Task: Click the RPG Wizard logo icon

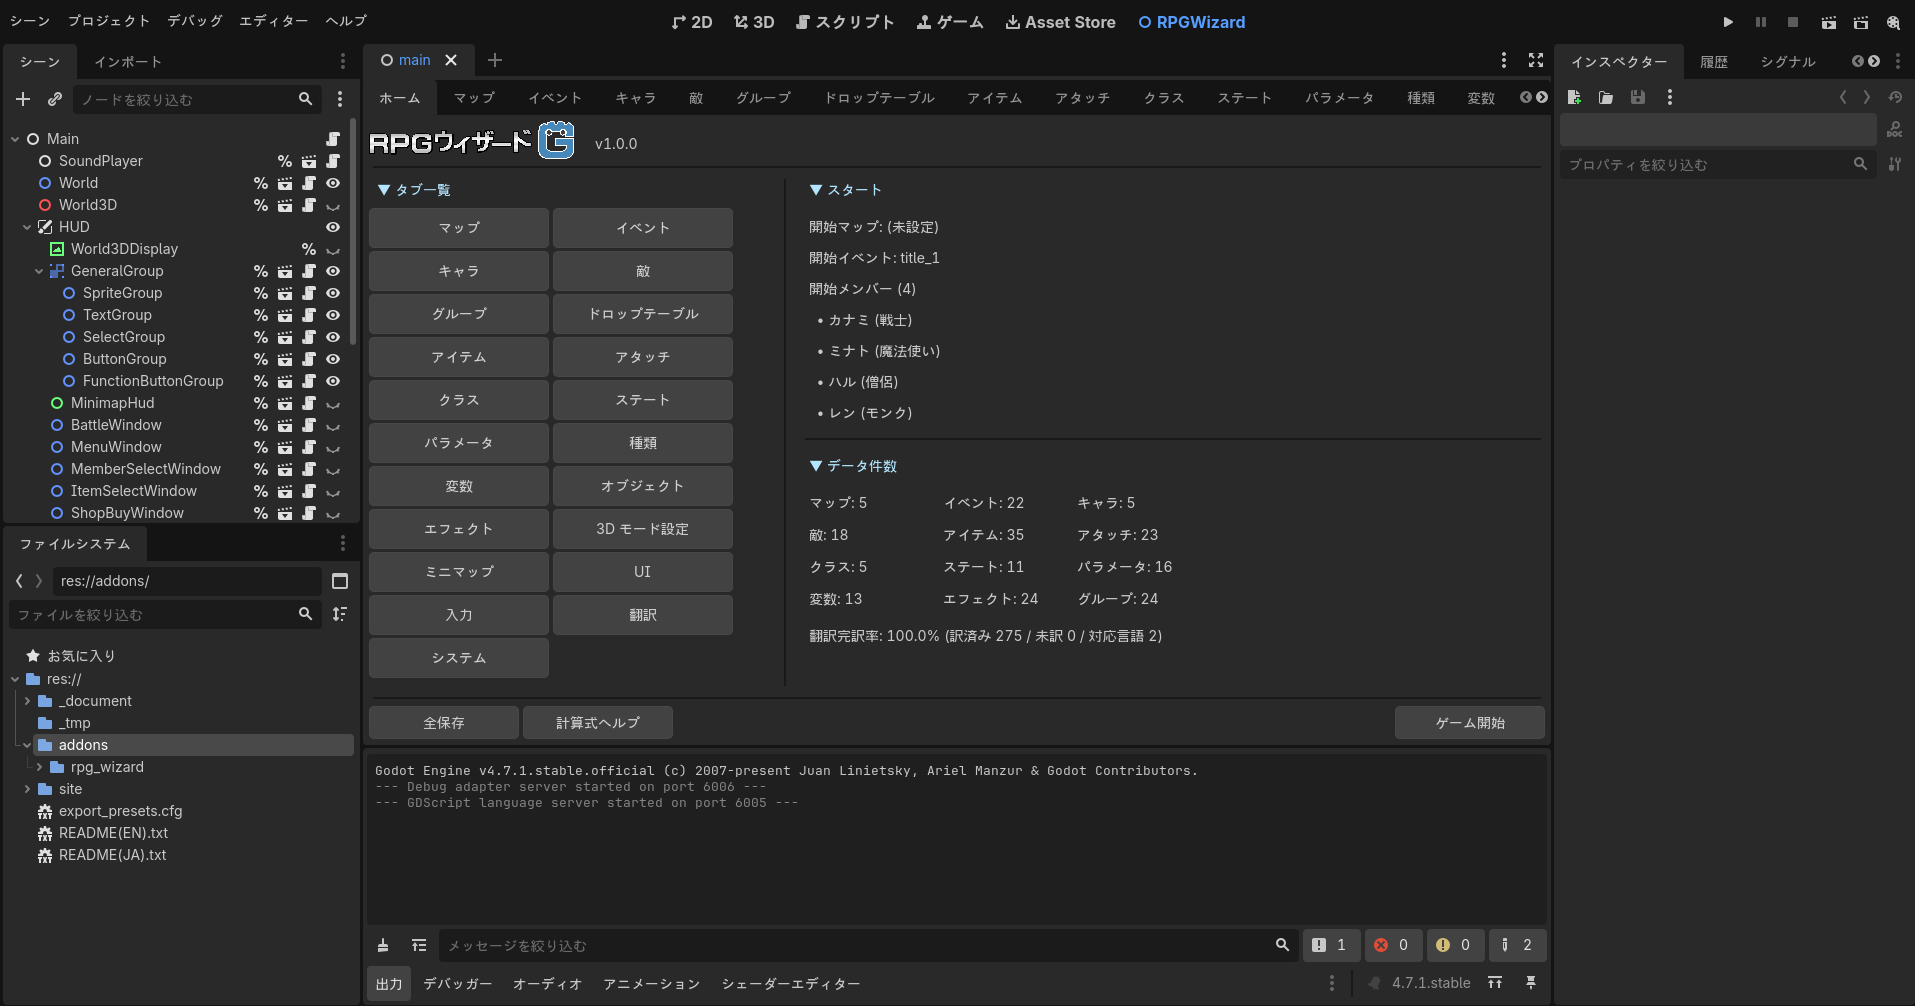Action: [556, 140]
